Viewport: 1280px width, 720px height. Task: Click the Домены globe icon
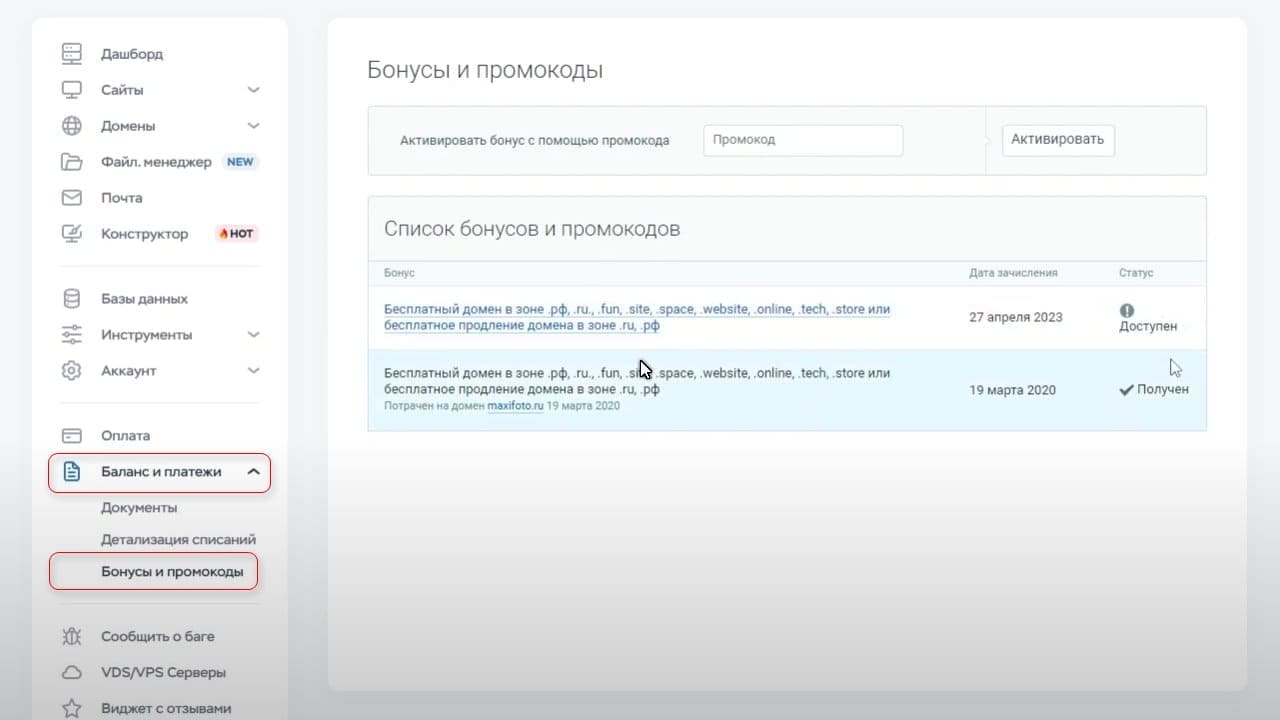(71, 126)
